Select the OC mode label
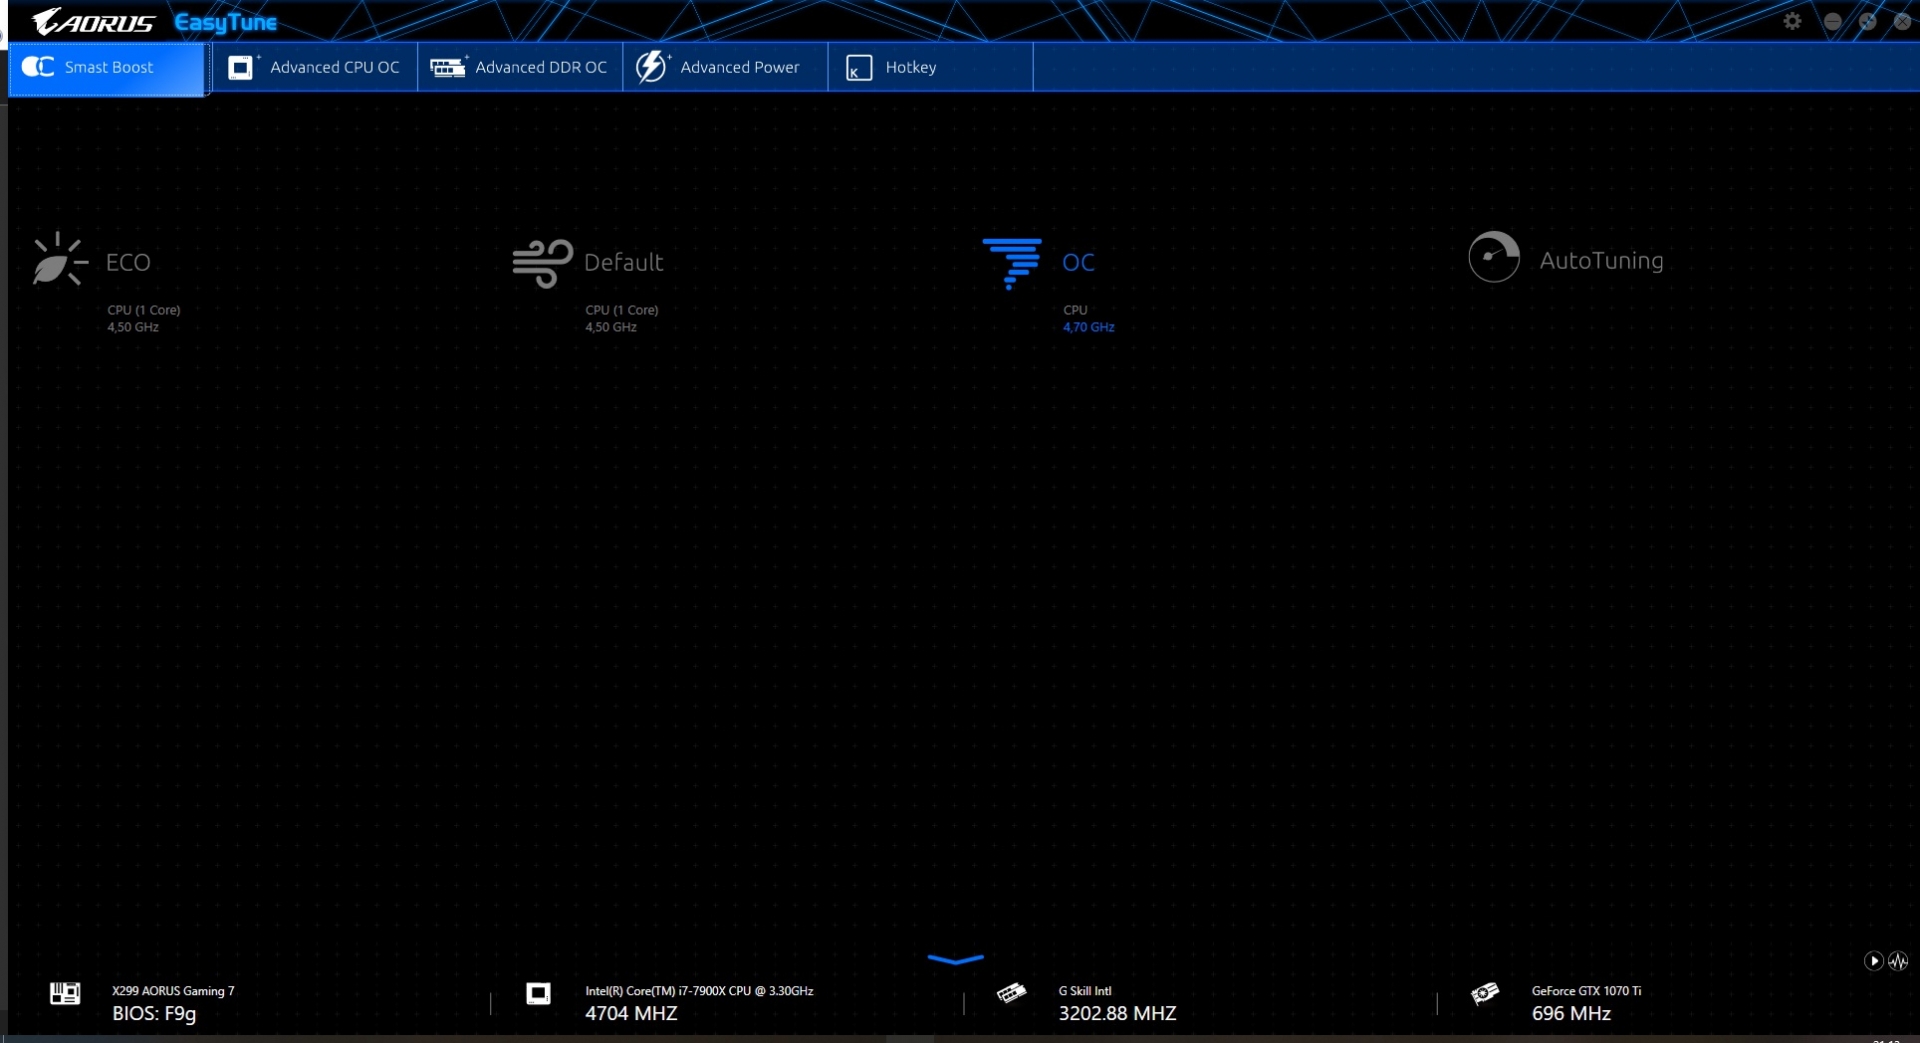Image resolution: width=1920 pixels, height=1043 pixels. coord(1078,263)
